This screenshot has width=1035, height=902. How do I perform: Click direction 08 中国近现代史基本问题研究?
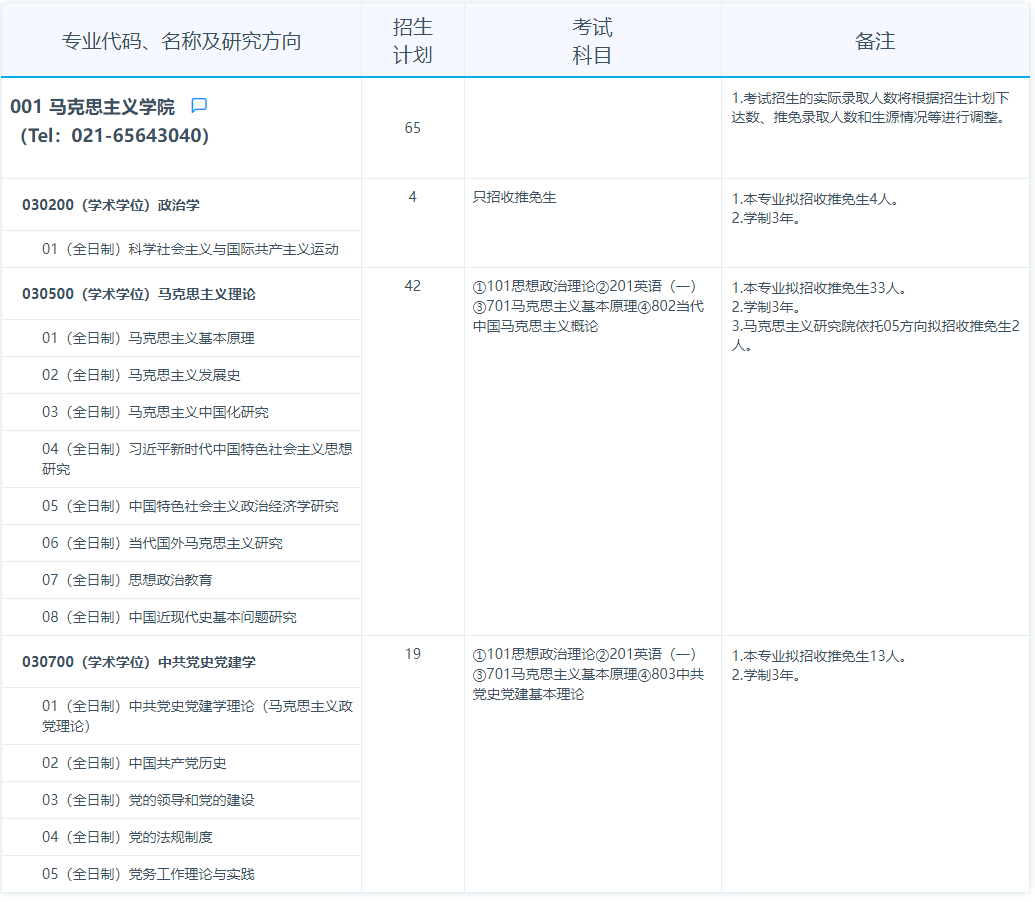[169, 617]
